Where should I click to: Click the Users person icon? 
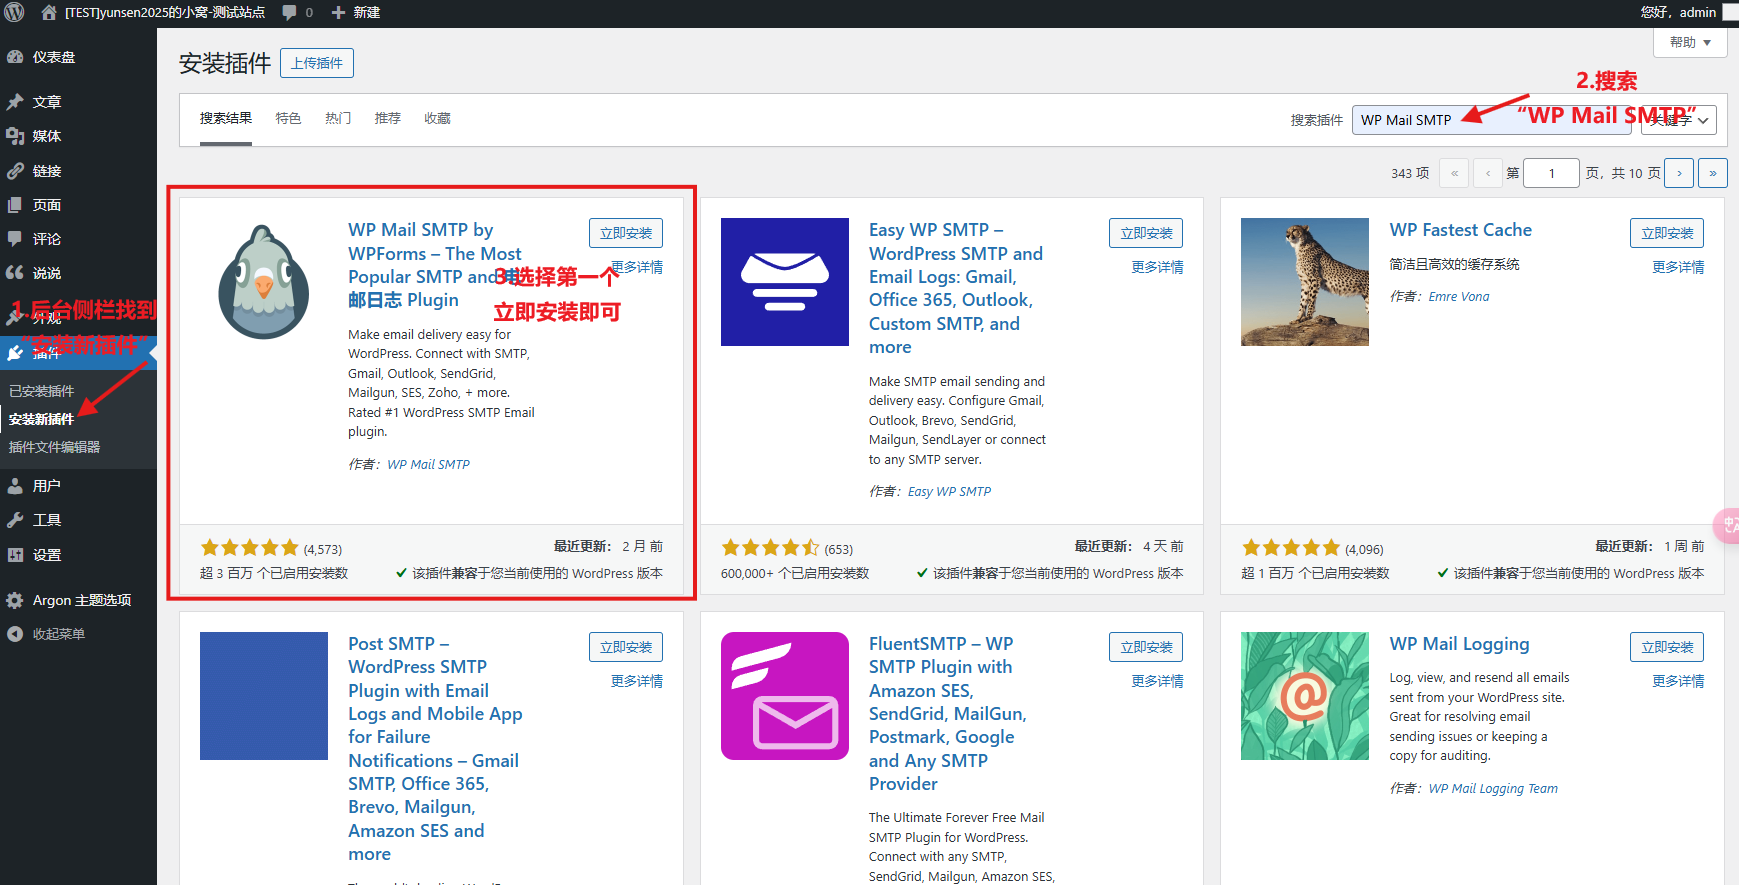[15, 486]
